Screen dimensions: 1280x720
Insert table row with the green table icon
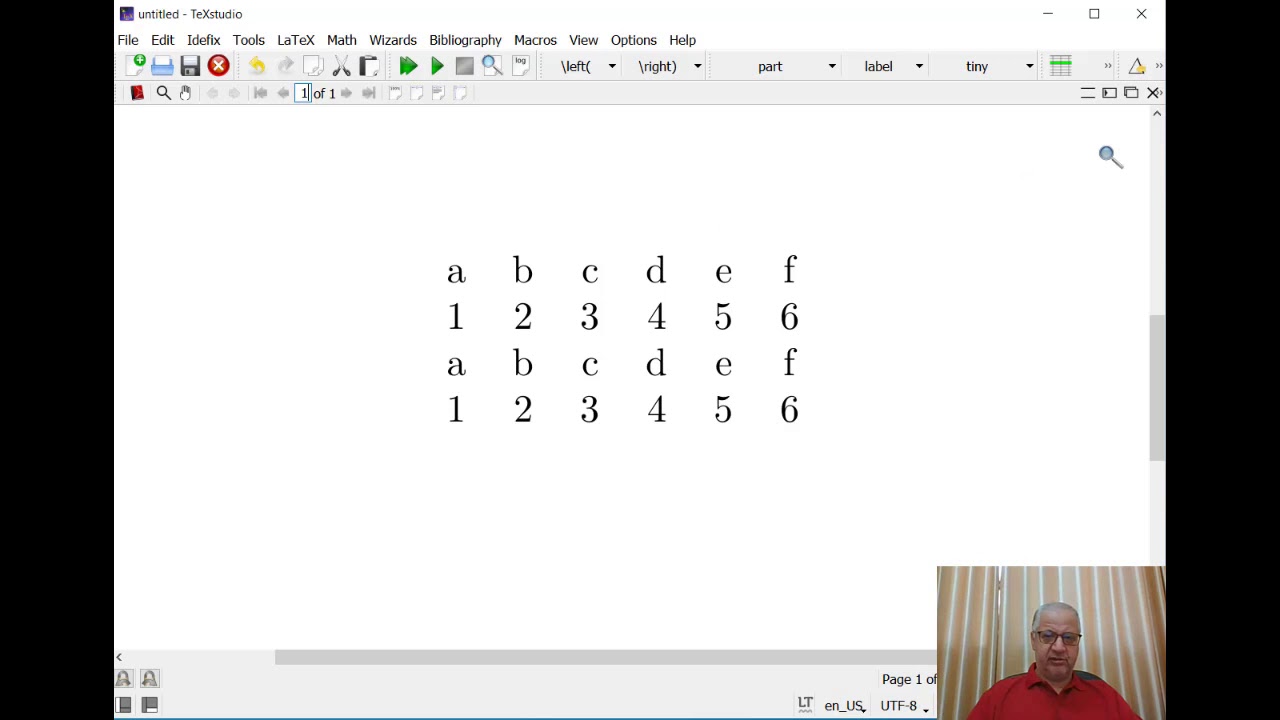click(x=1061, y=66)
